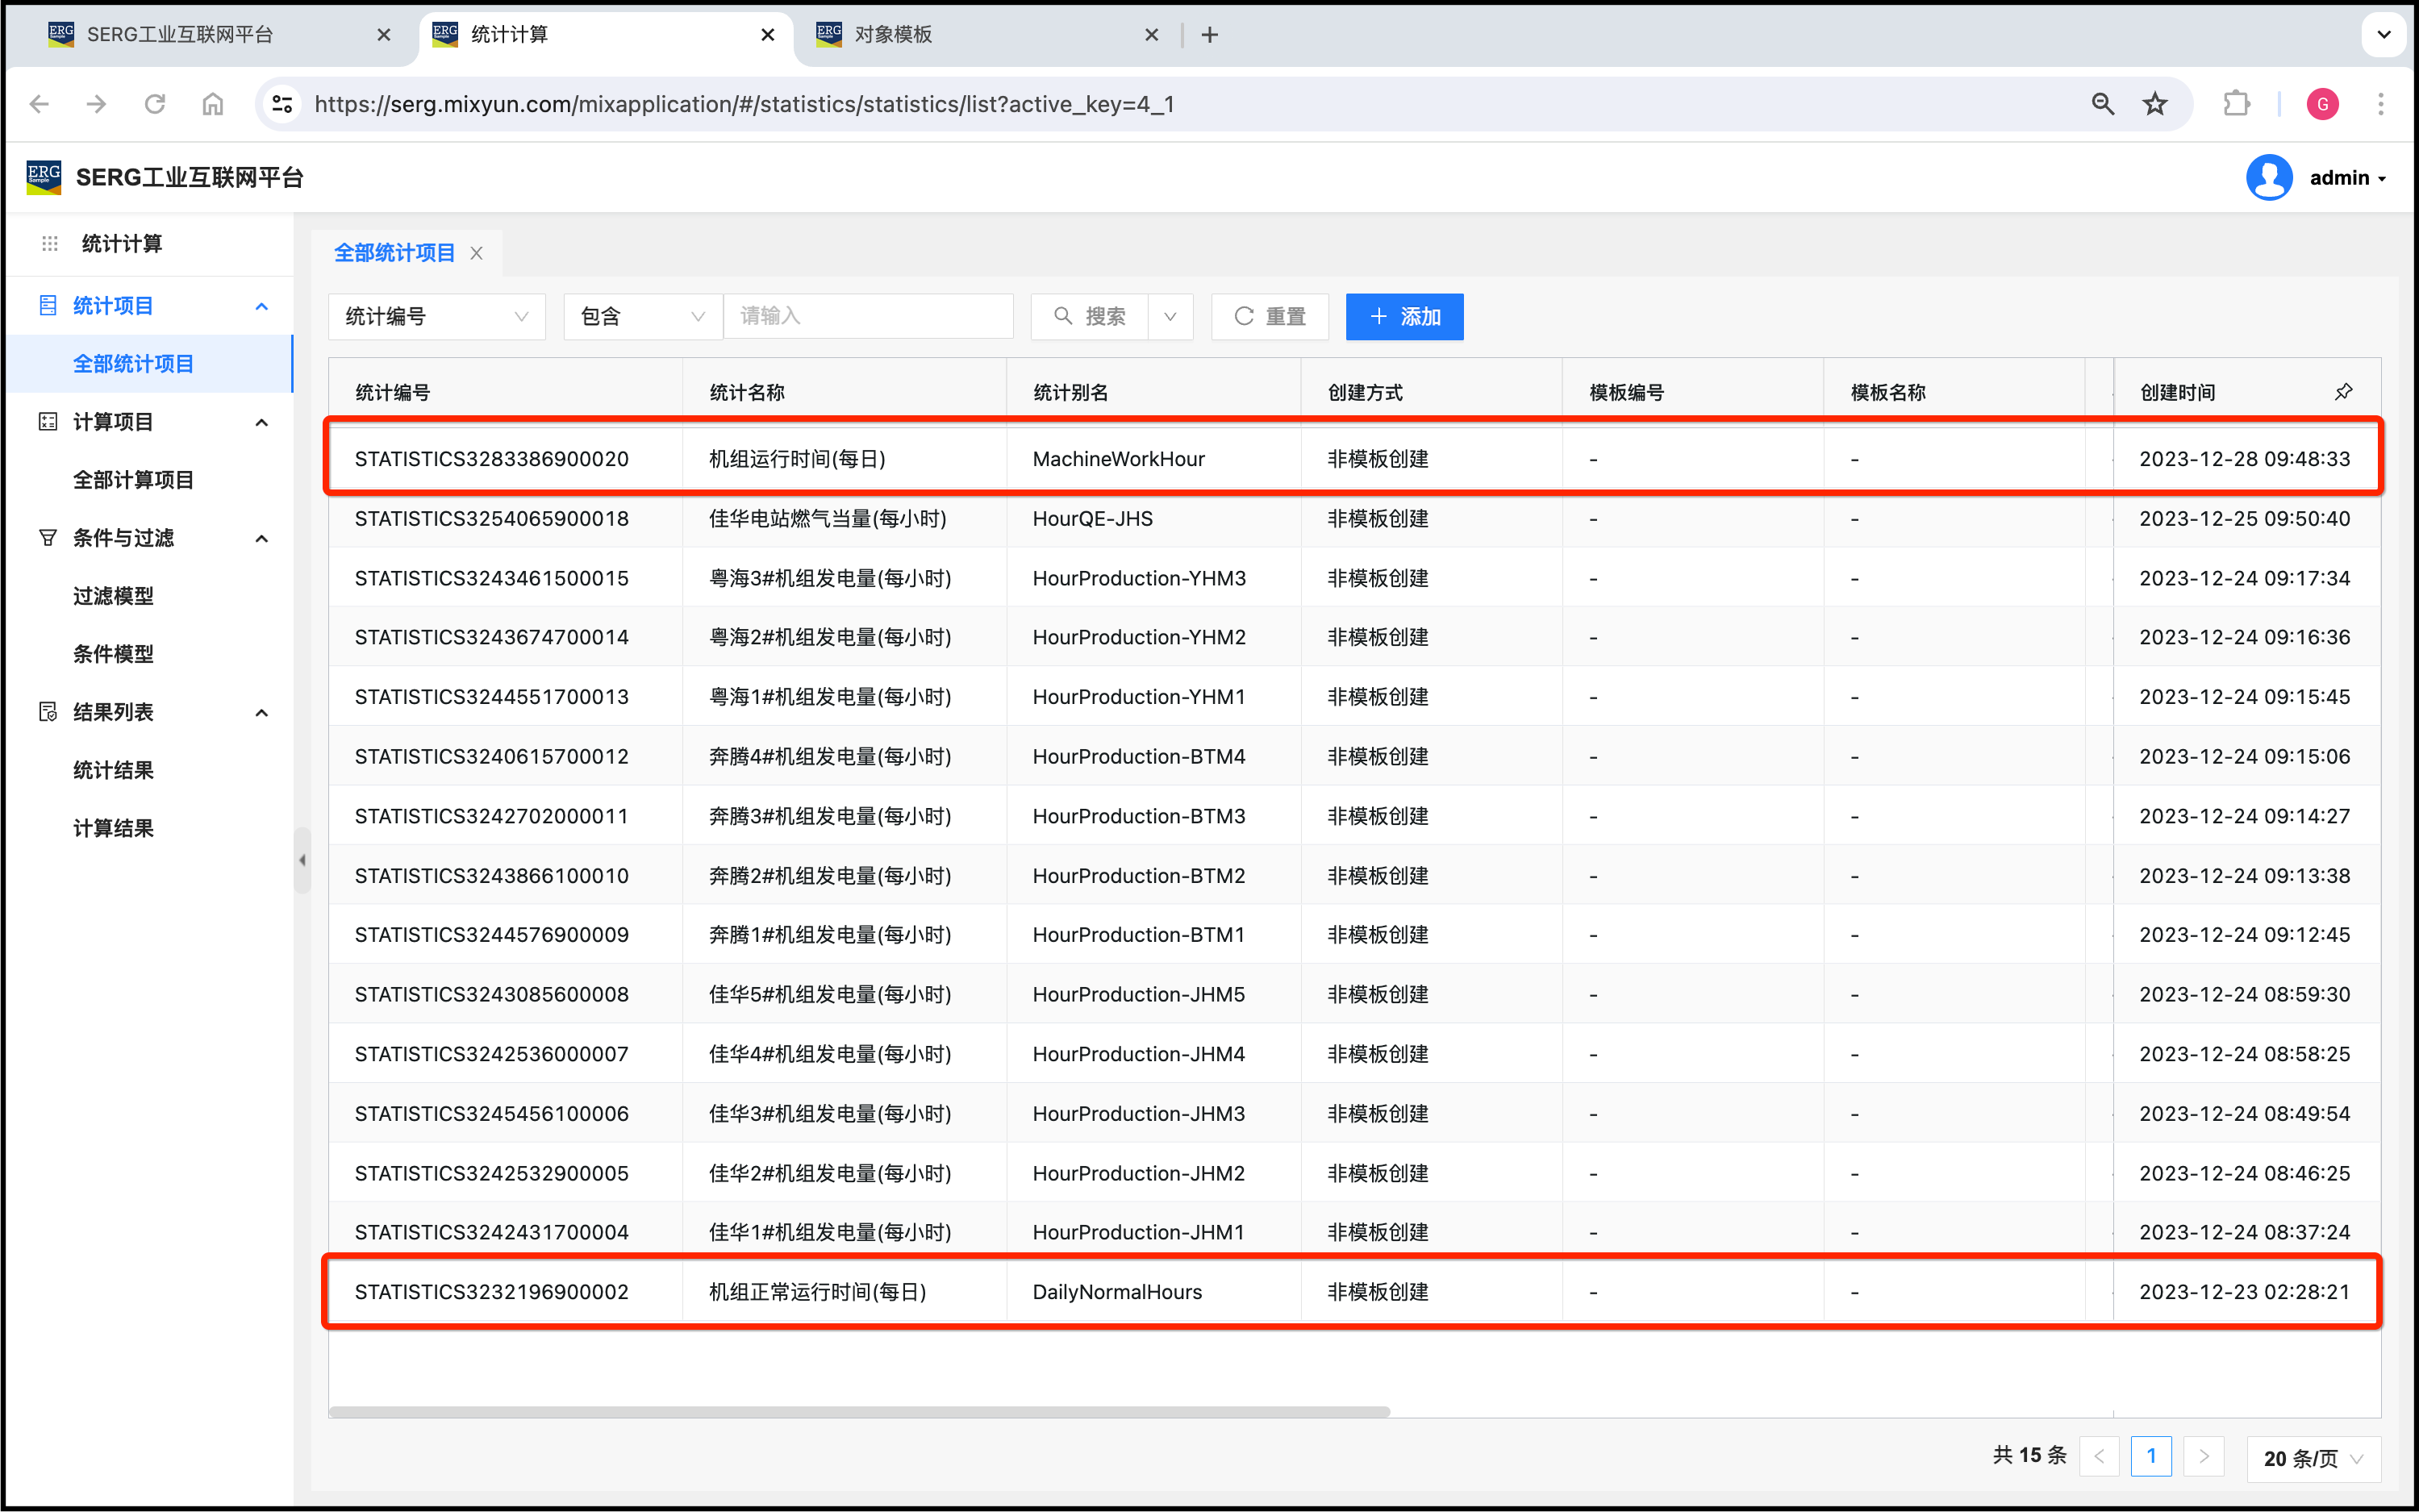Click the admin user avatar icon

2268,178
